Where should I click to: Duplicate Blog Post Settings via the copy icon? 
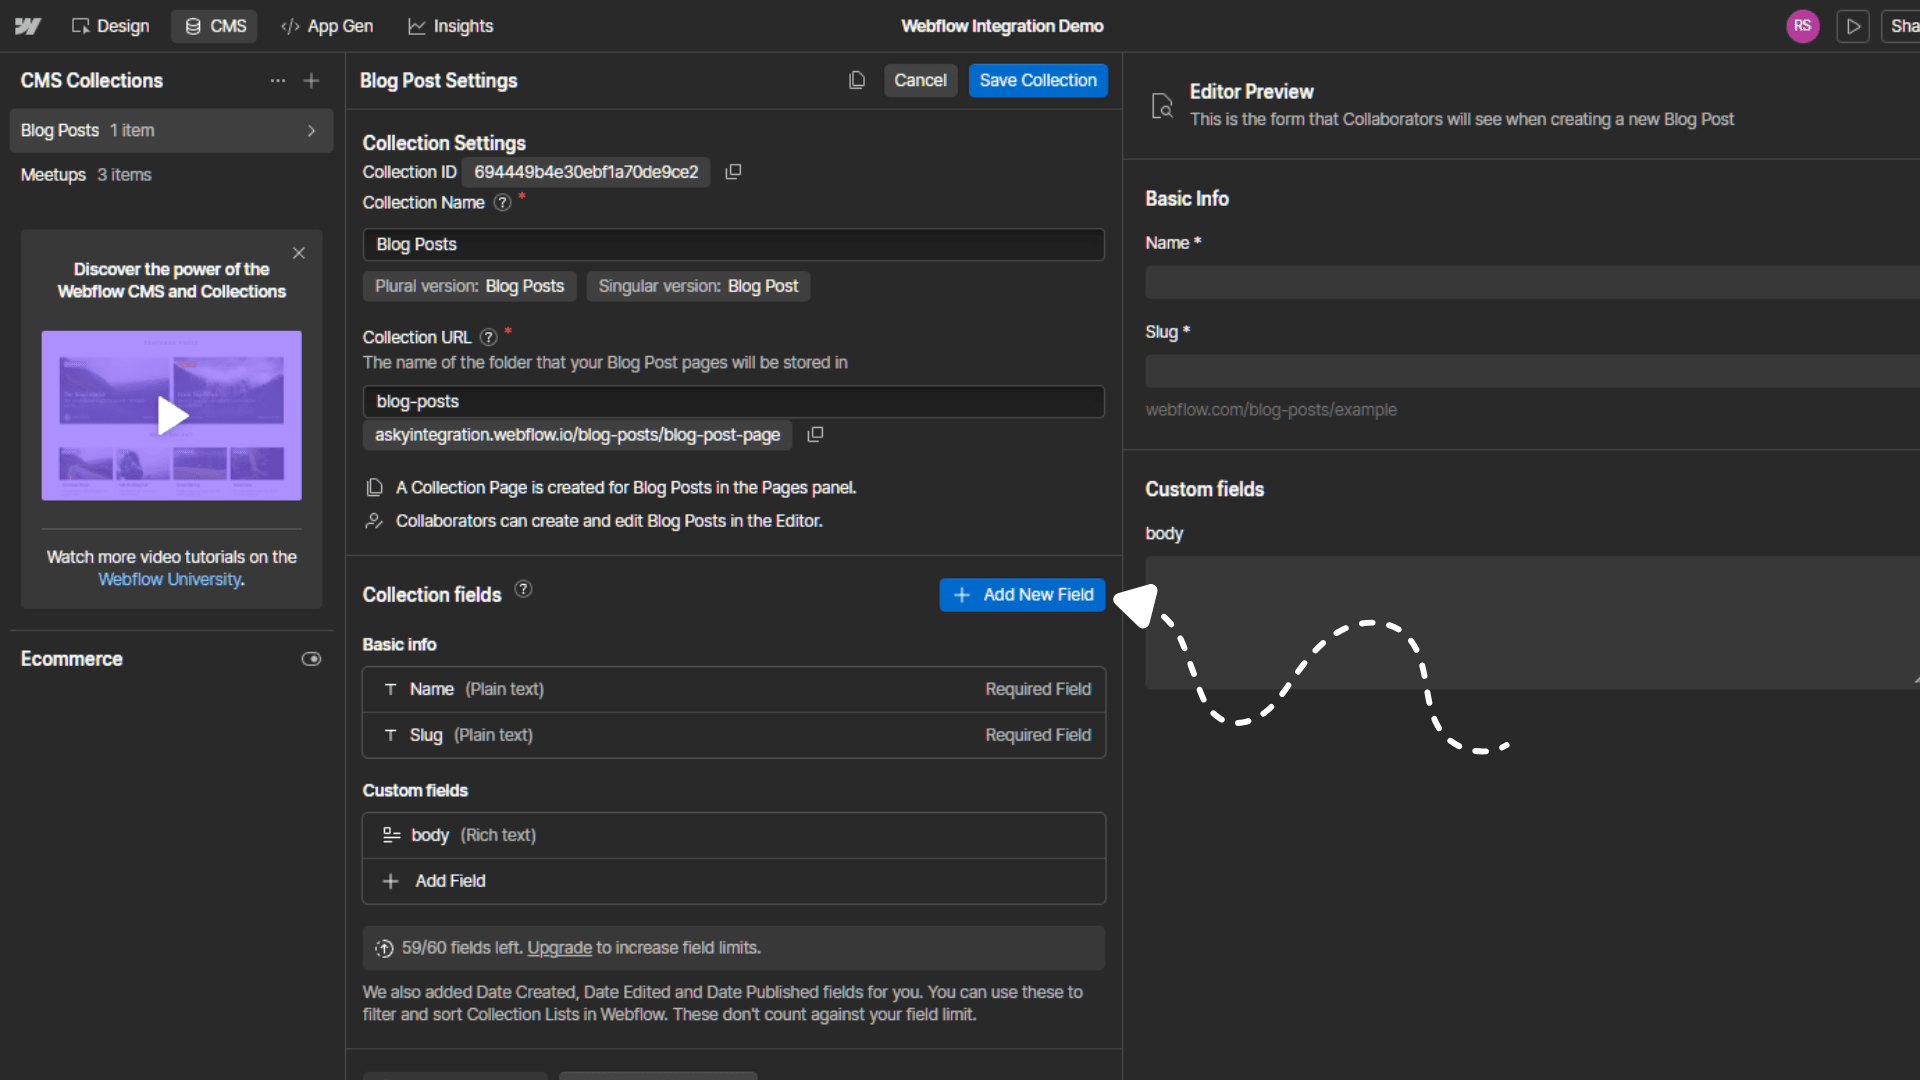point(857,80)
